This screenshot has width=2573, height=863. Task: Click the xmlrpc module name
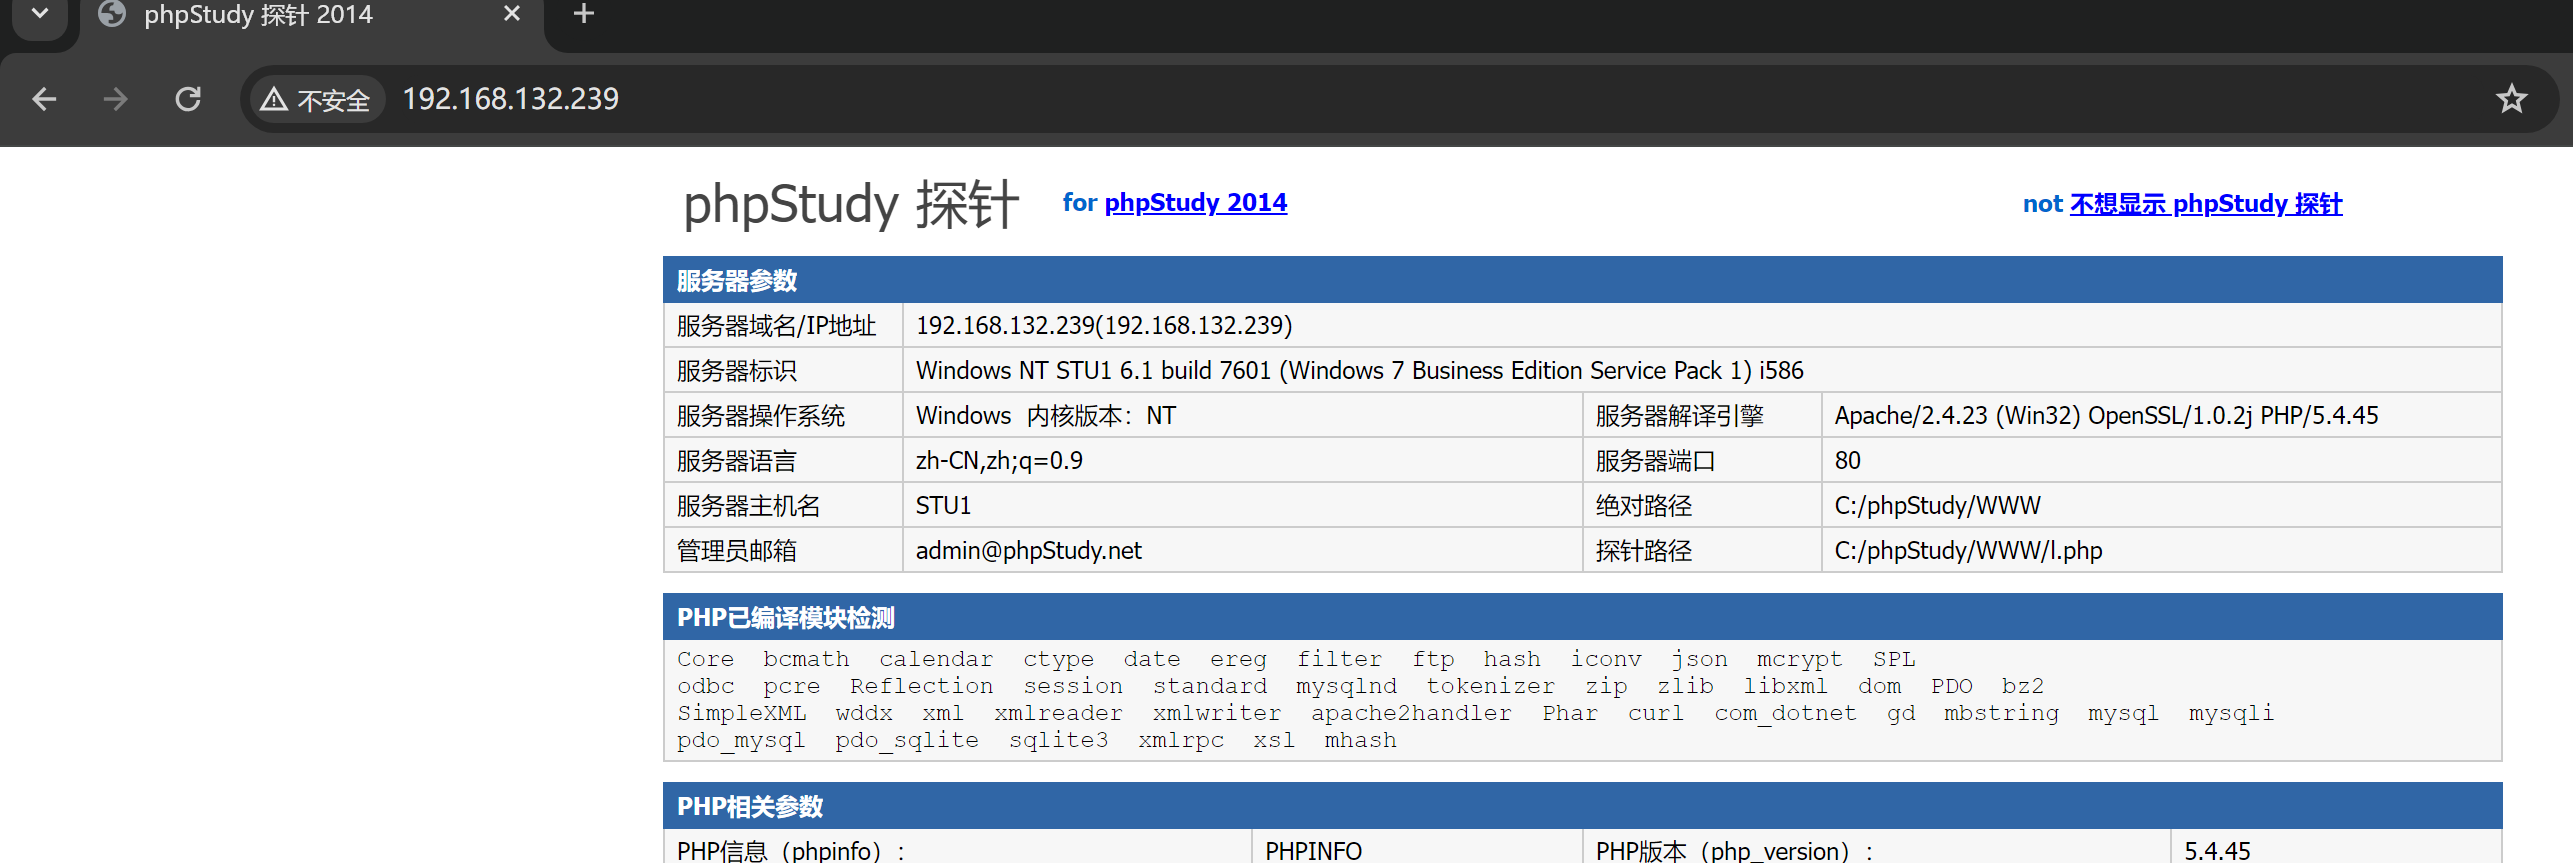(x=1180, y=740)
